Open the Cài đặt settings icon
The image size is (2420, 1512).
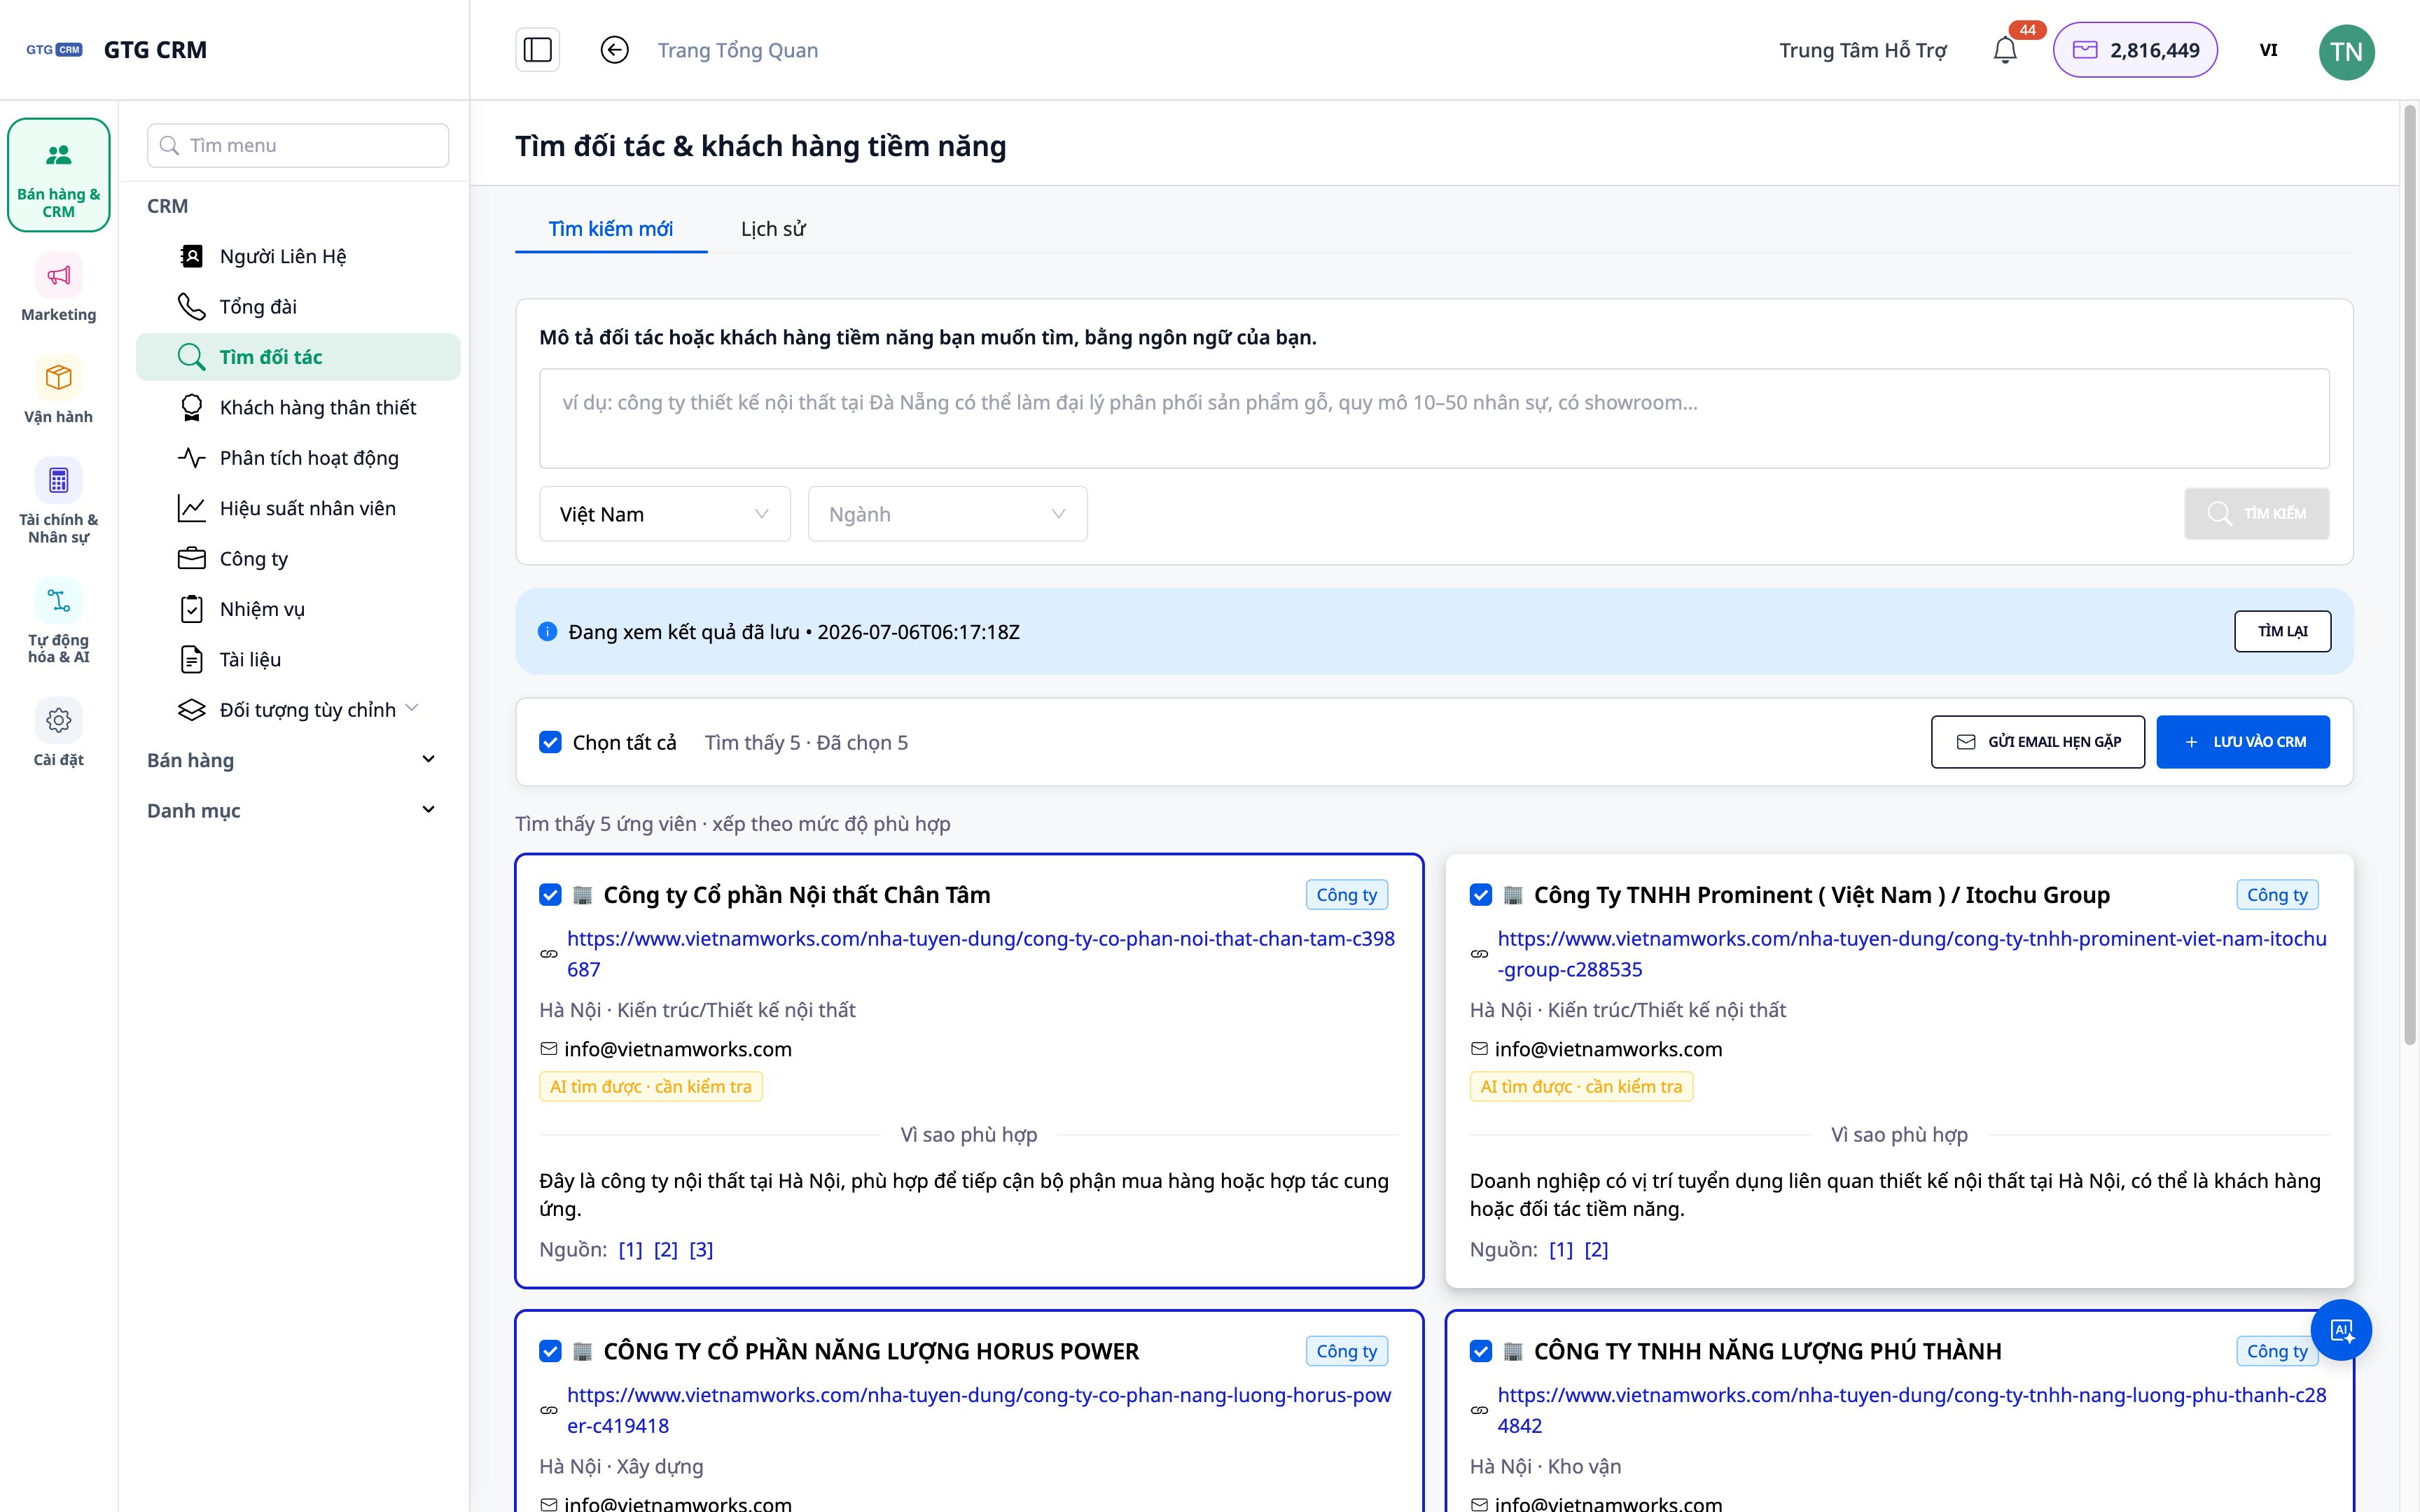(x=59, y=720)
